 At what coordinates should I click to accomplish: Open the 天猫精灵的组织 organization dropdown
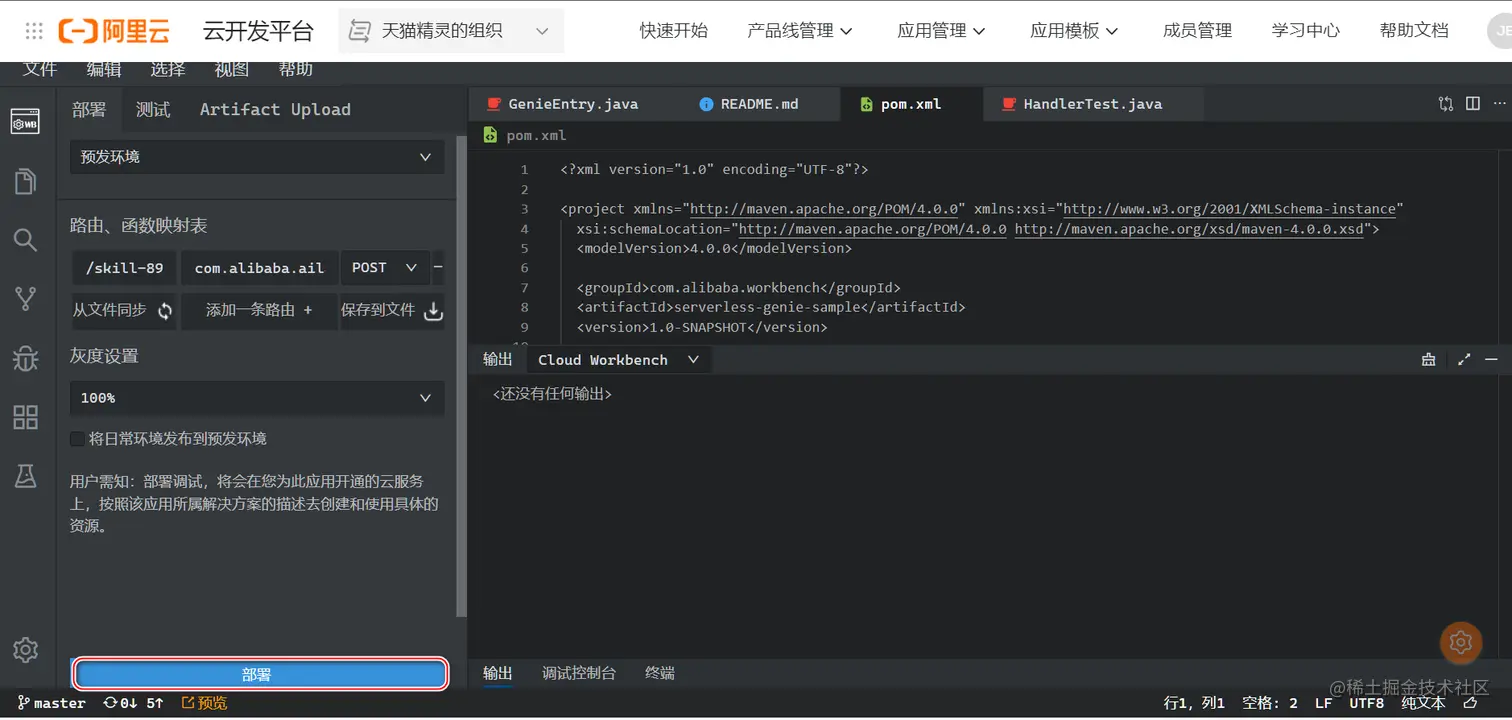coord(451,31)
